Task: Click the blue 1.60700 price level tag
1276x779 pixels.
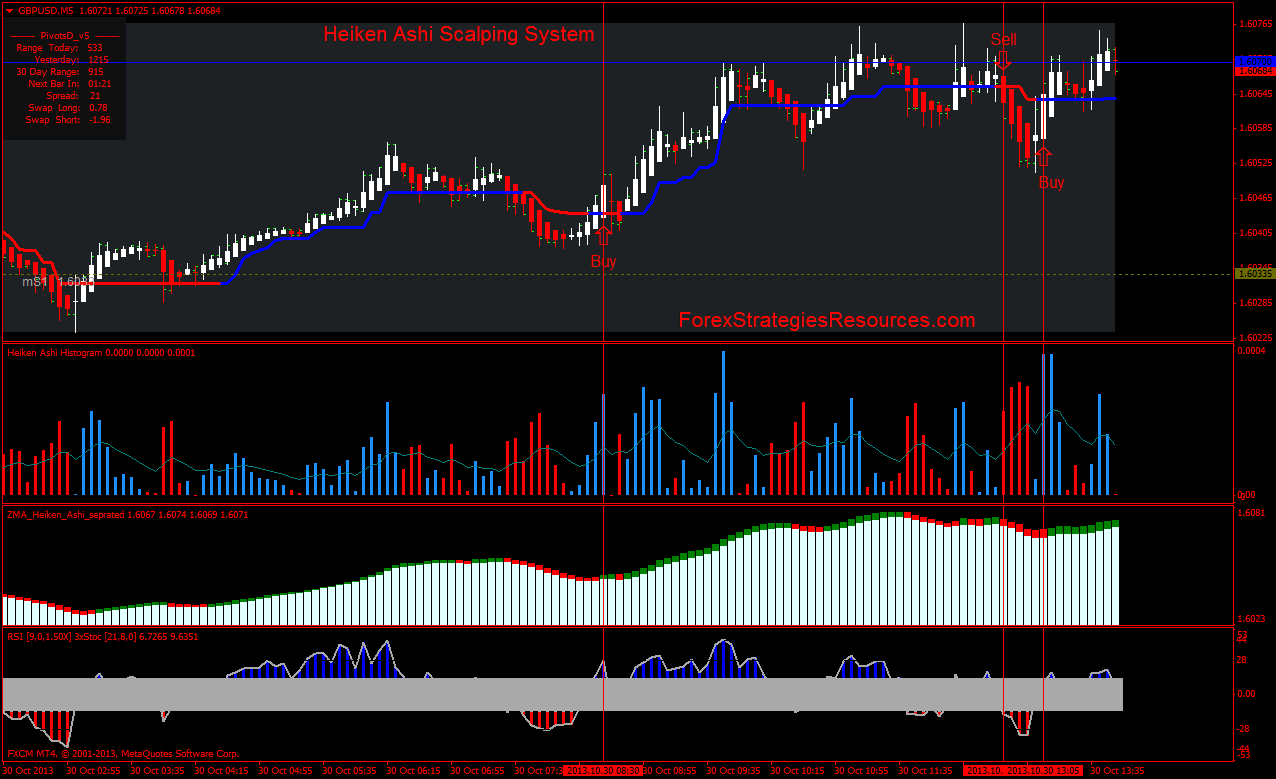Action: pyautogui.click(x=1254, y=61)
